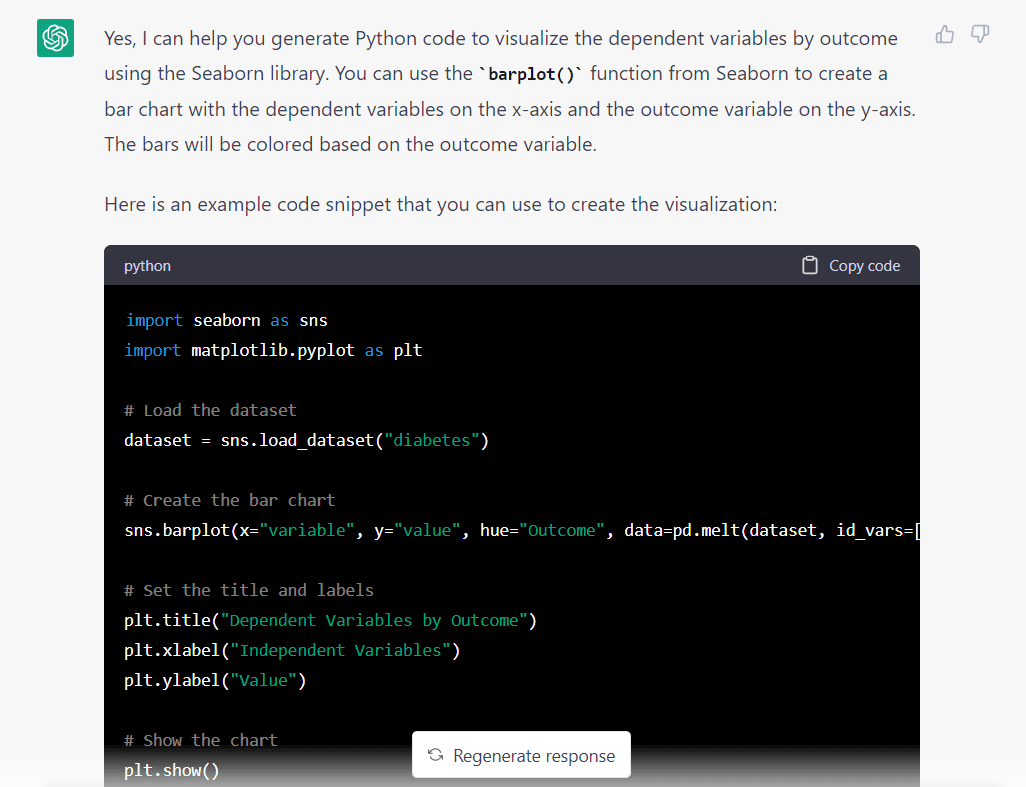Image resolution: width=1026 pixels, height=787 pixels.
Task: Click the 'Here is an example code snippet' sentence
Action: click(x=440, y=205)
